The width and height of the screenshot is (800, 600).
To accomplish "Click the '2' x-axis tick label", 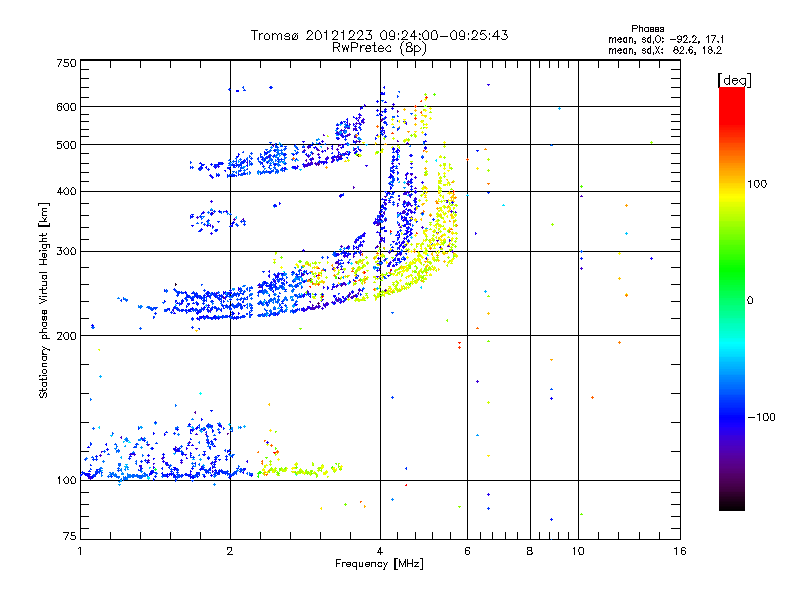I will [230, 551].
